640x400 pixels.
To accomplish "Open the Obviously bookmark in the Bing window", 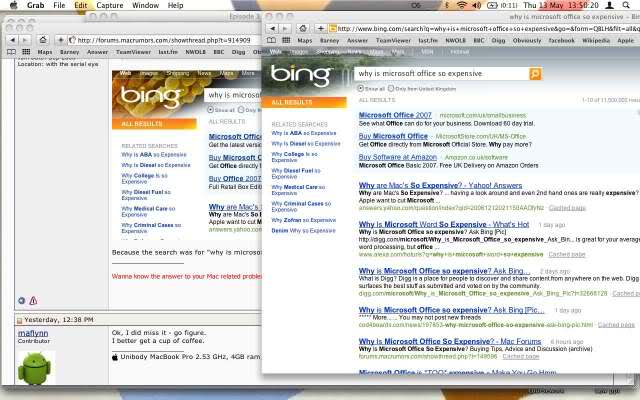I will pos(527,40).
